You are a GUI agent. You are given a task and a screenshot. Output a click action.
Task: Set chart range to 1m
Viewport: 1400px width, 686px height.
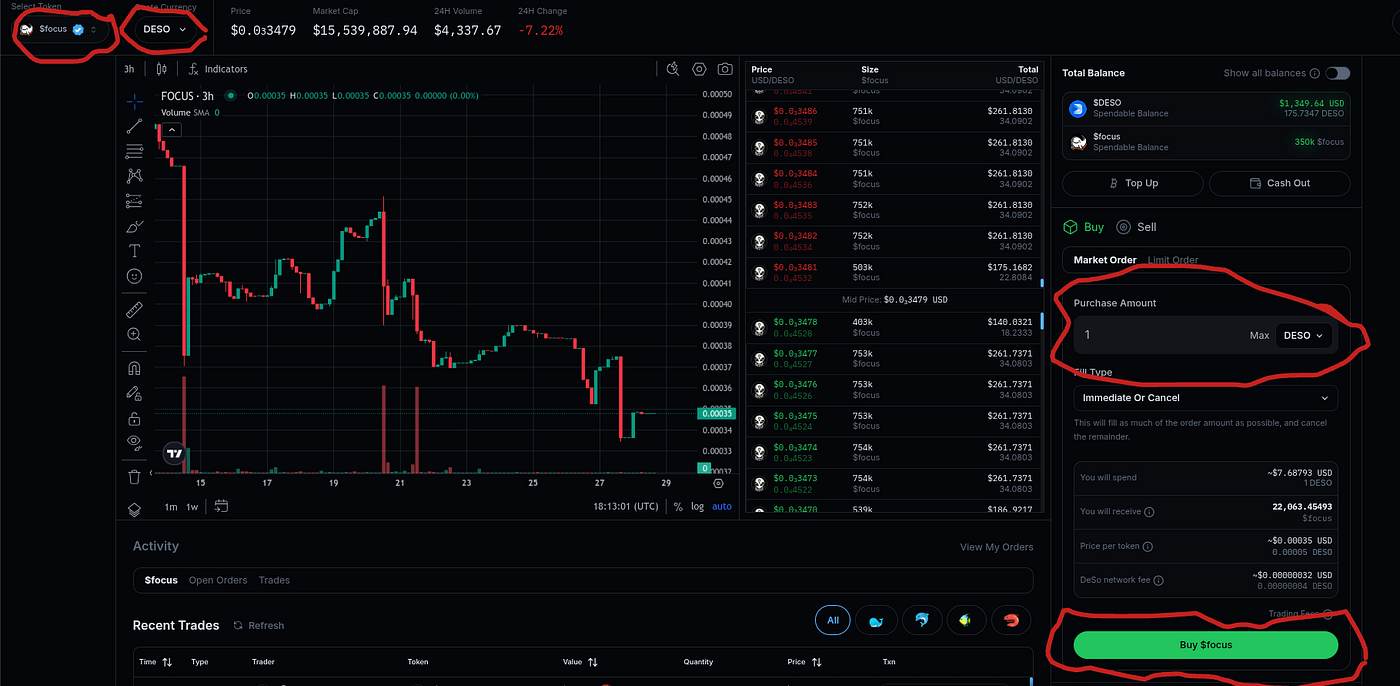point(171,507)
